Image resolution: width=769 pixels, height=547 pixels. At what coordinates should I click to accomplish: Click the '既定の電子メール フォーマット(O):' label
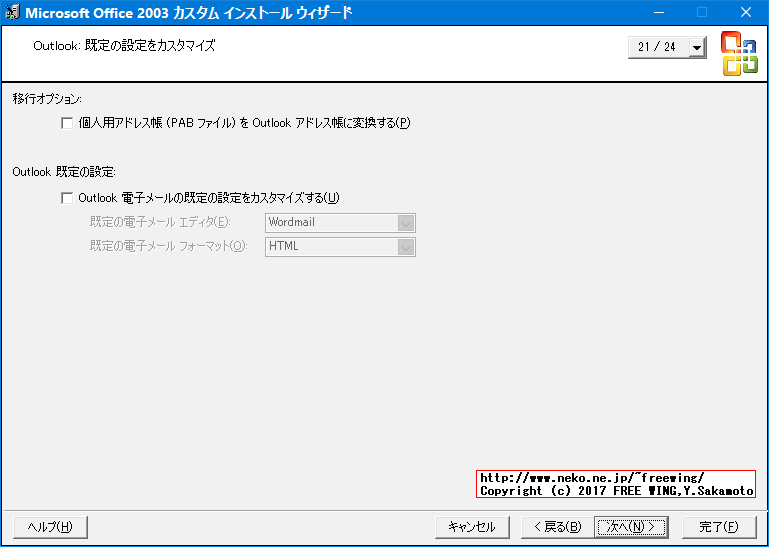[169, 246]
